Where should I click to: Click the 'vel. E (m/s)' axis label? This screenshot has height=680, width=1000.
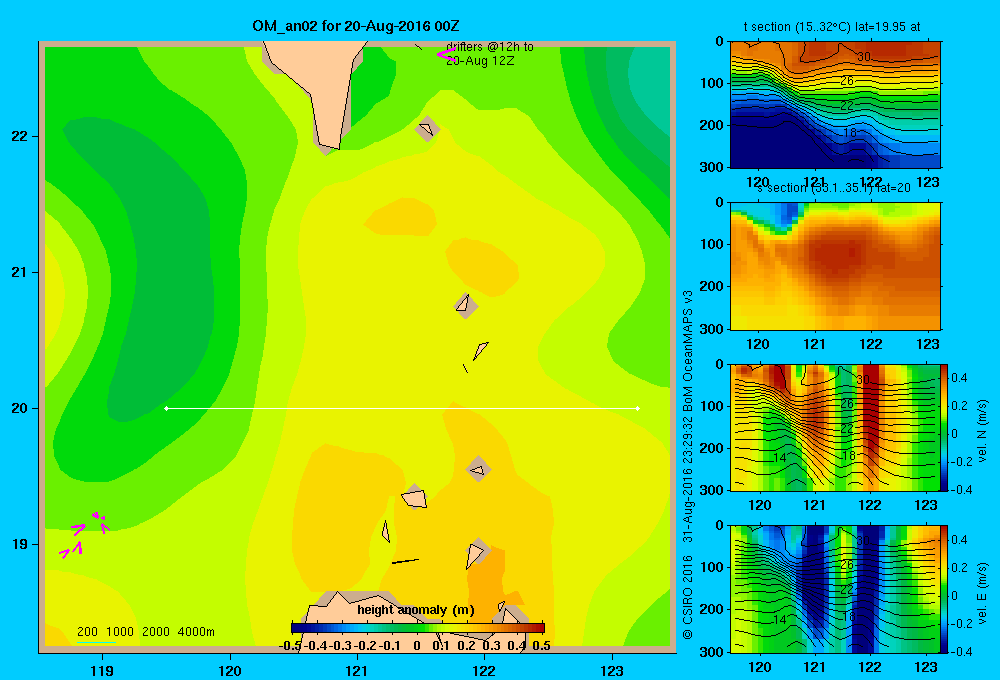tap(983, 593)
